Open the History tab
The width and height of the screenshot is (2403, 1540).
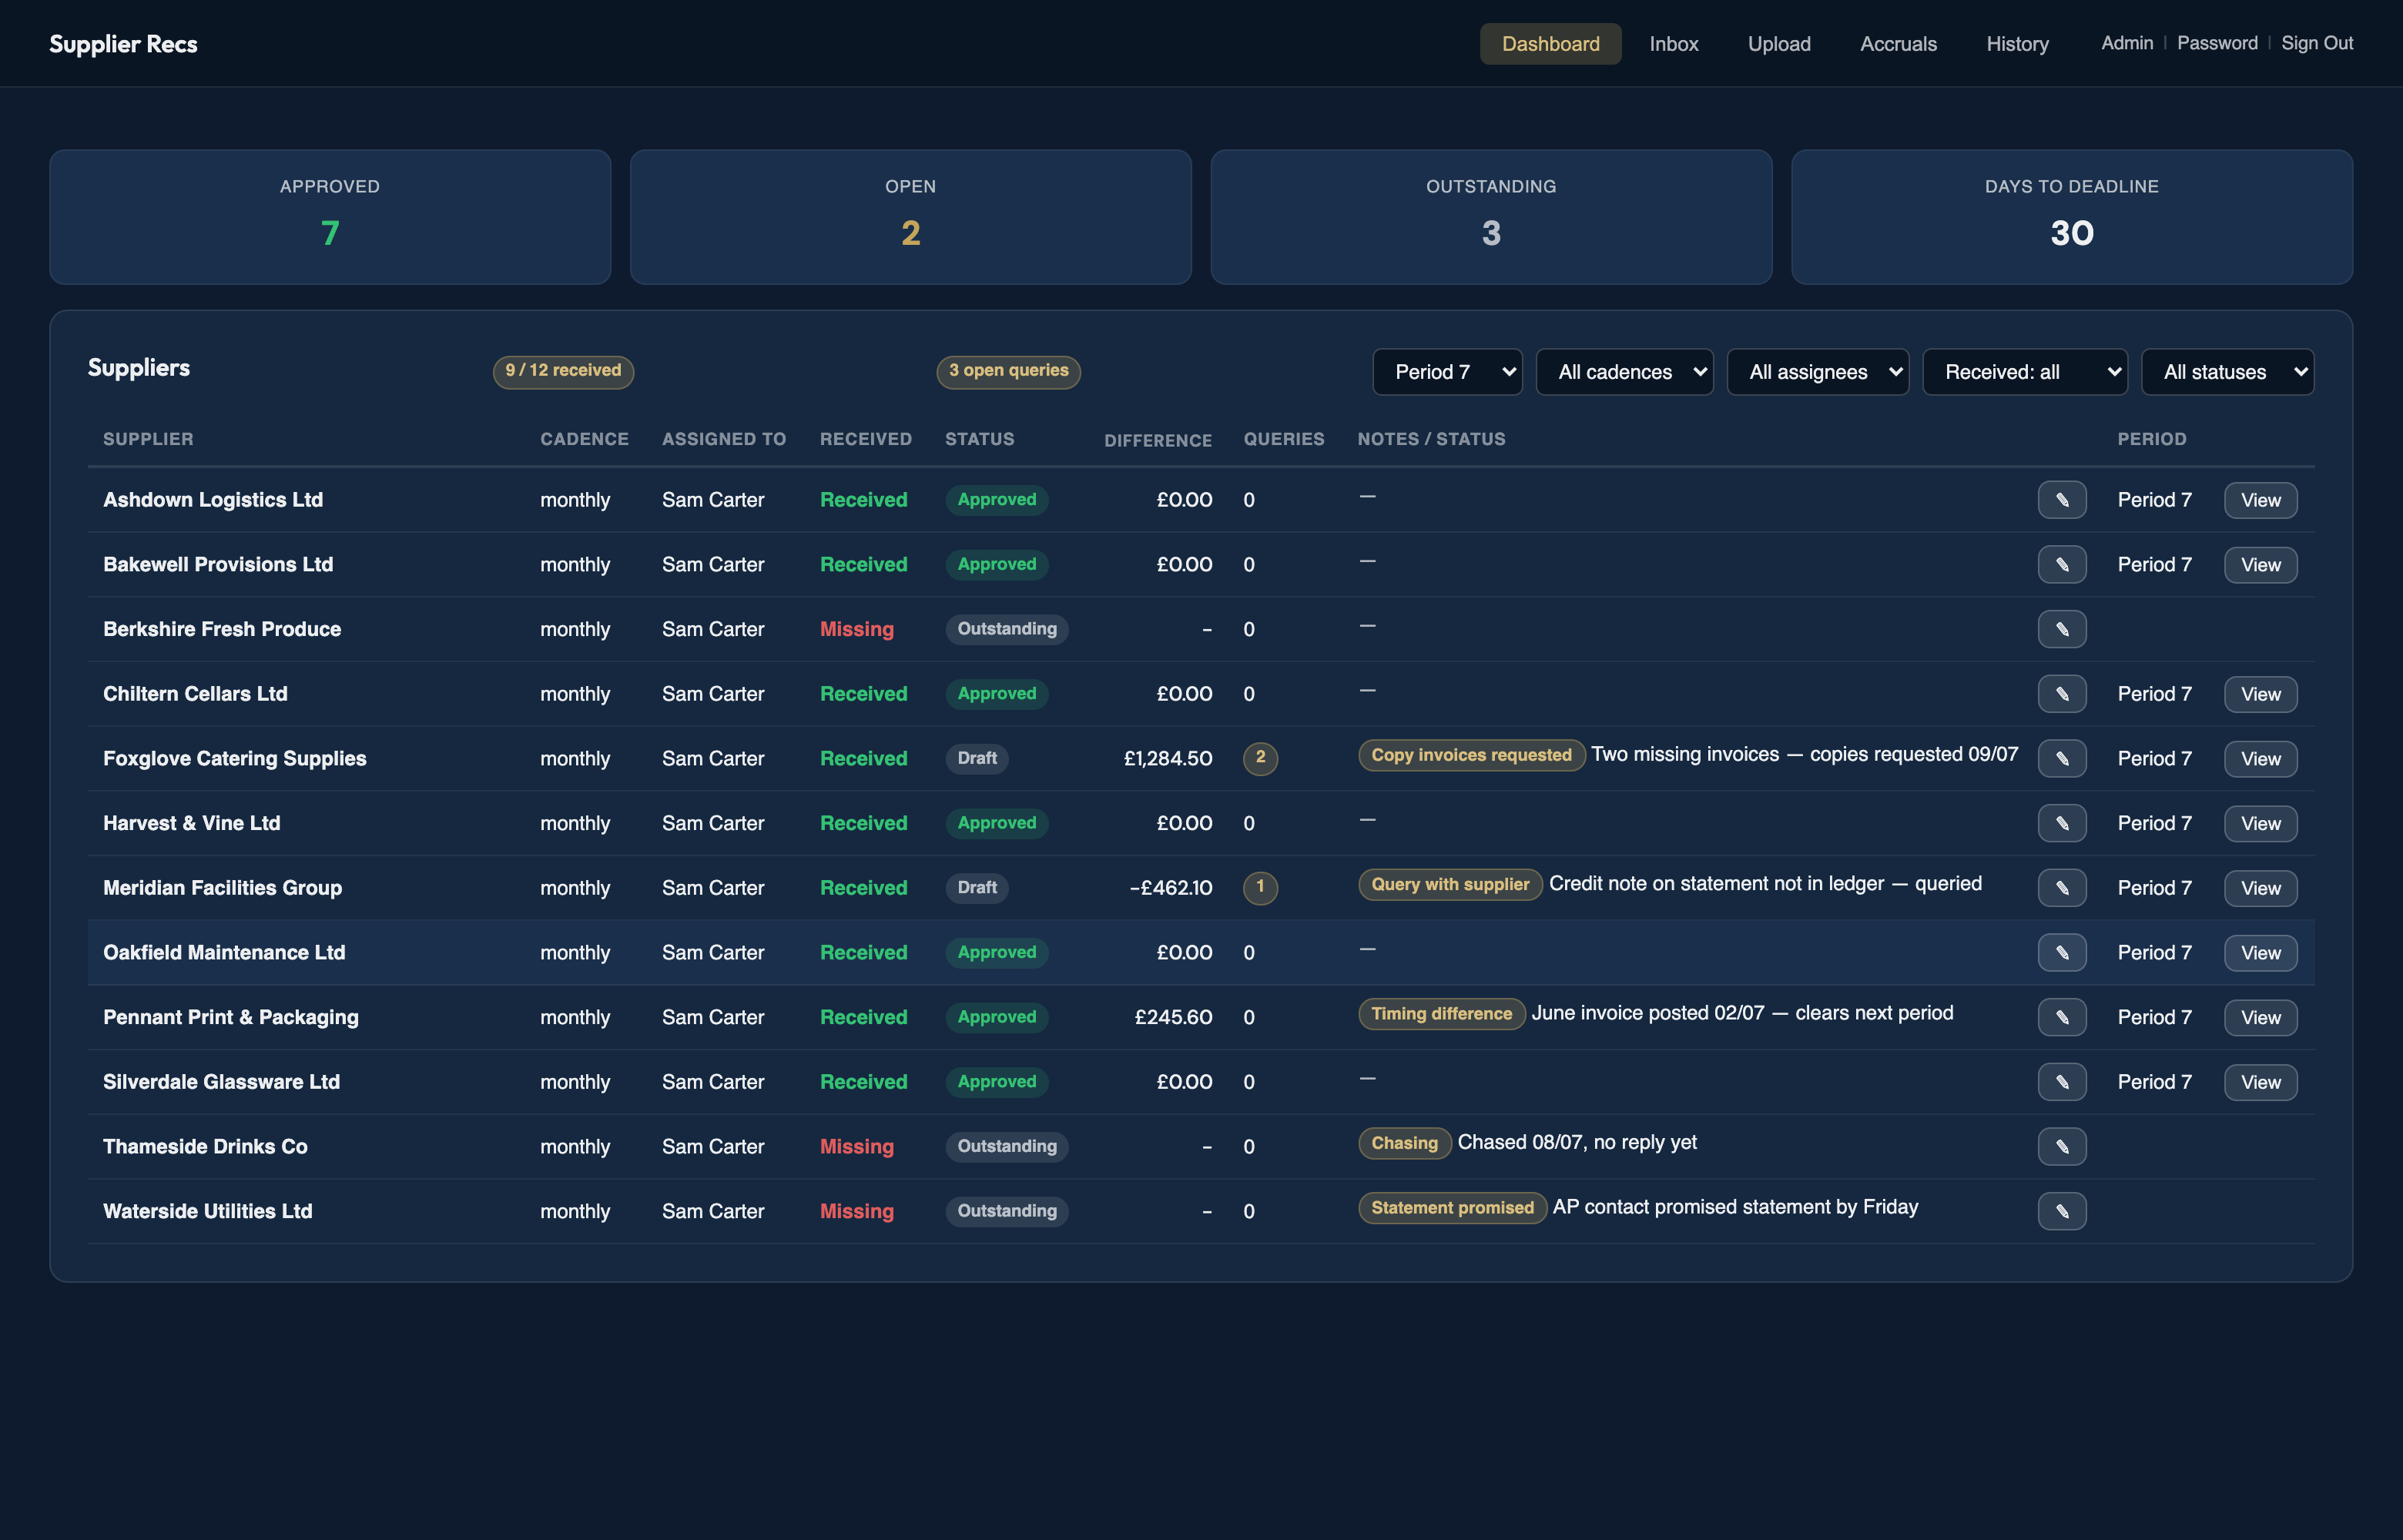(x=2016, y=44)
